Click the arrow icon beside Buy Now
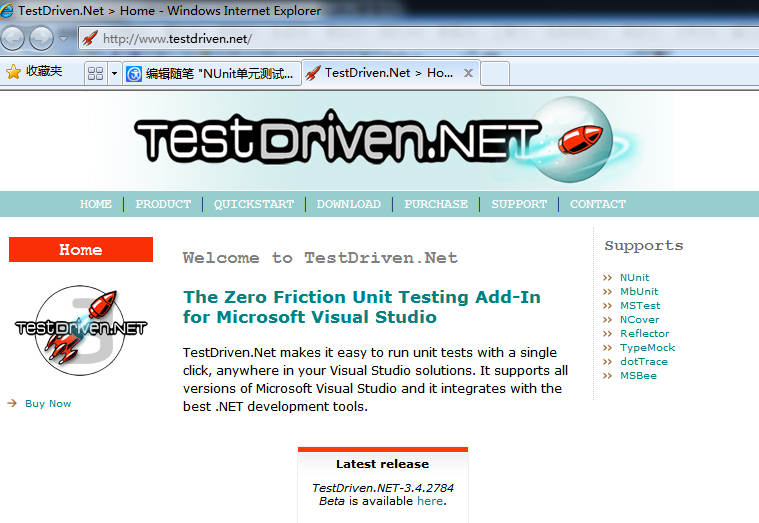This screenshot has height=523, width=759. coord(12,403)
